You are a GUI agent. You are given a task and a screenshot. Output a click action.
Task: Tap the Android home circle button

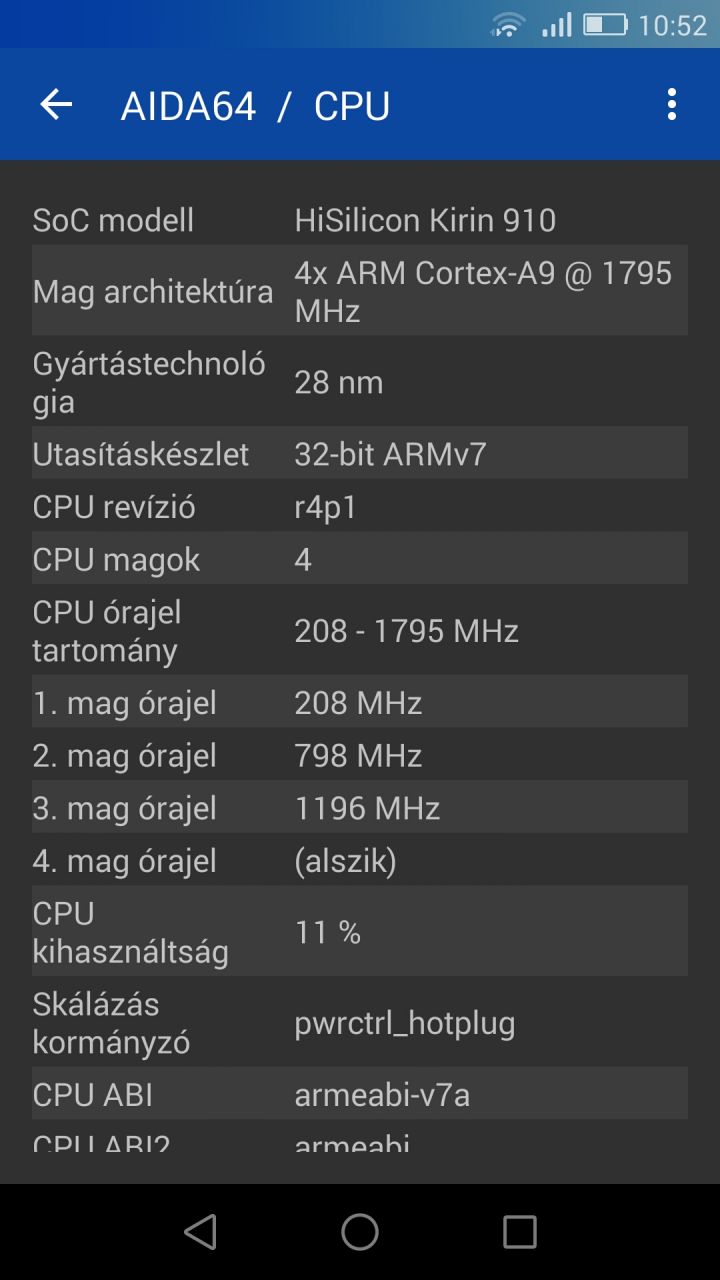(x=360, y=1232)
